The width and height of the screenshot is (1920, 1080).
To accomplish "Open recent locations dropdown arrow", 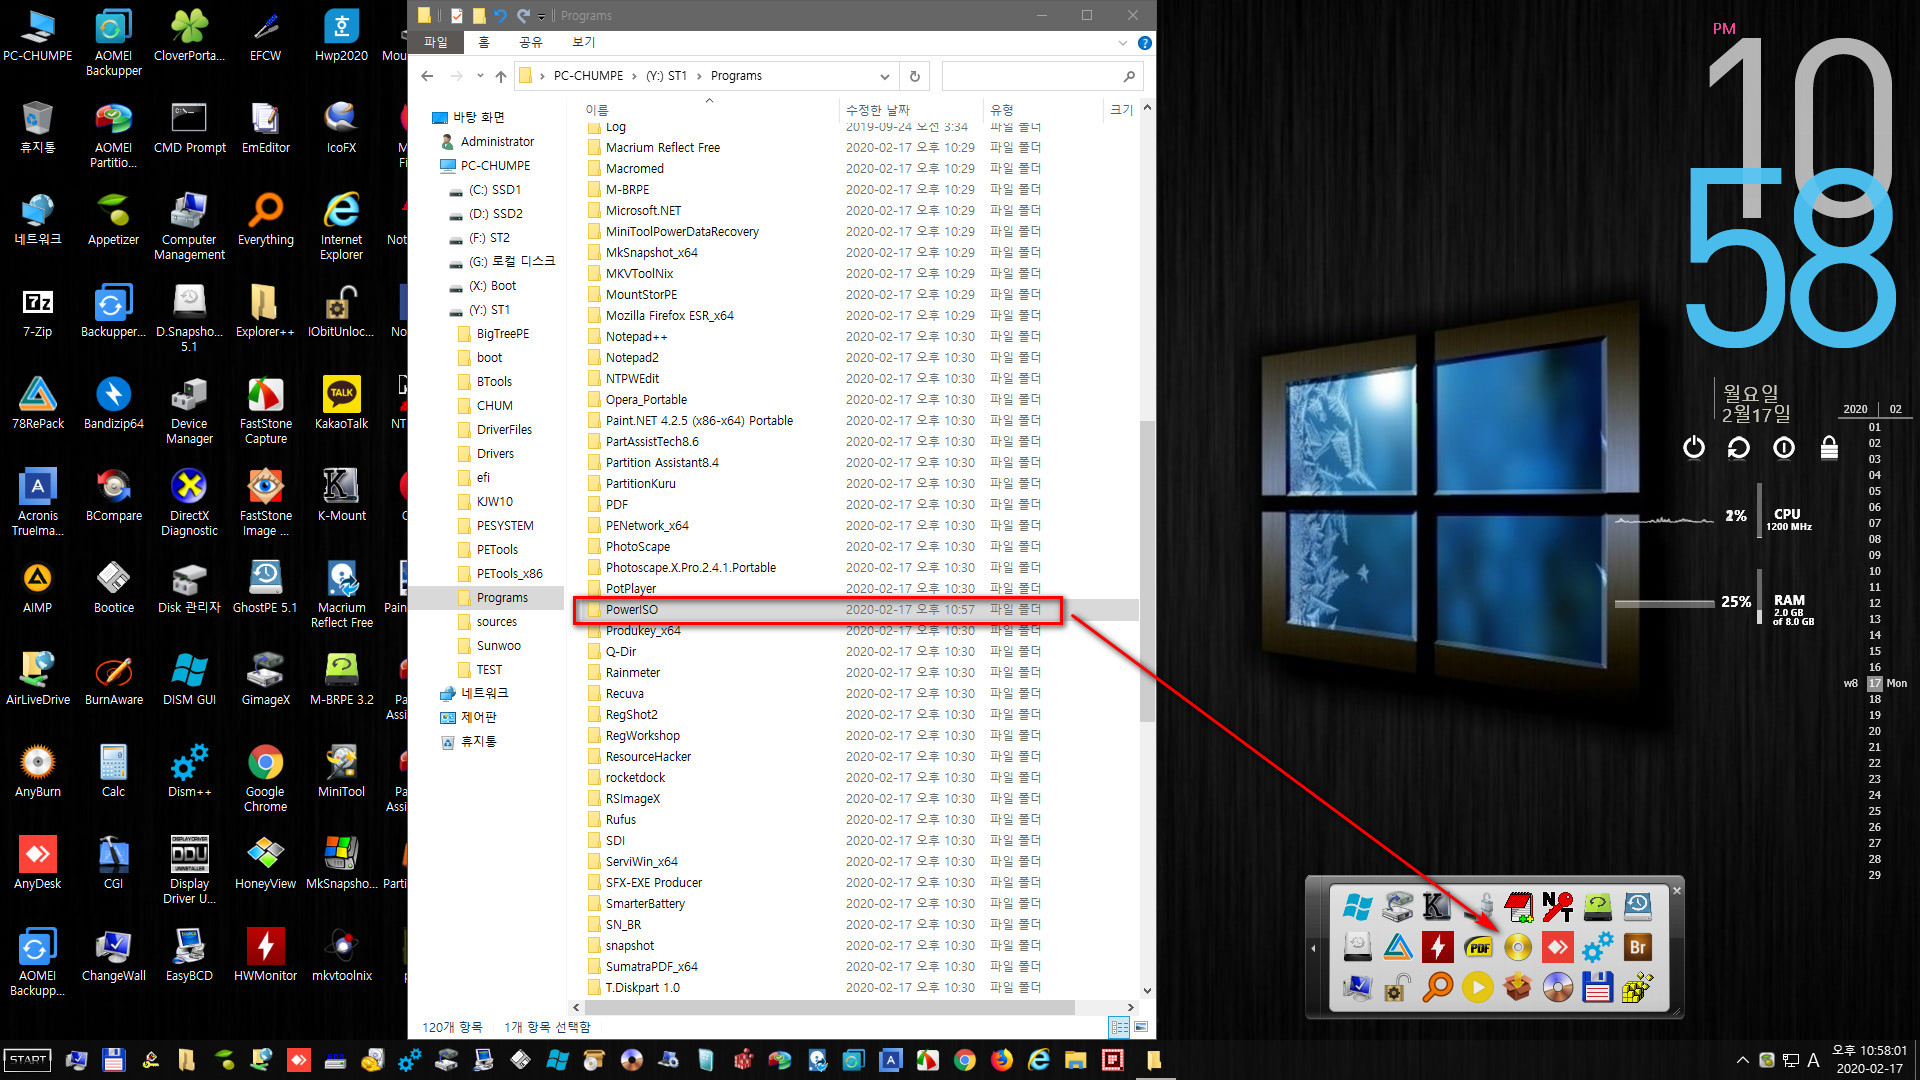I will tap(480, 76).
